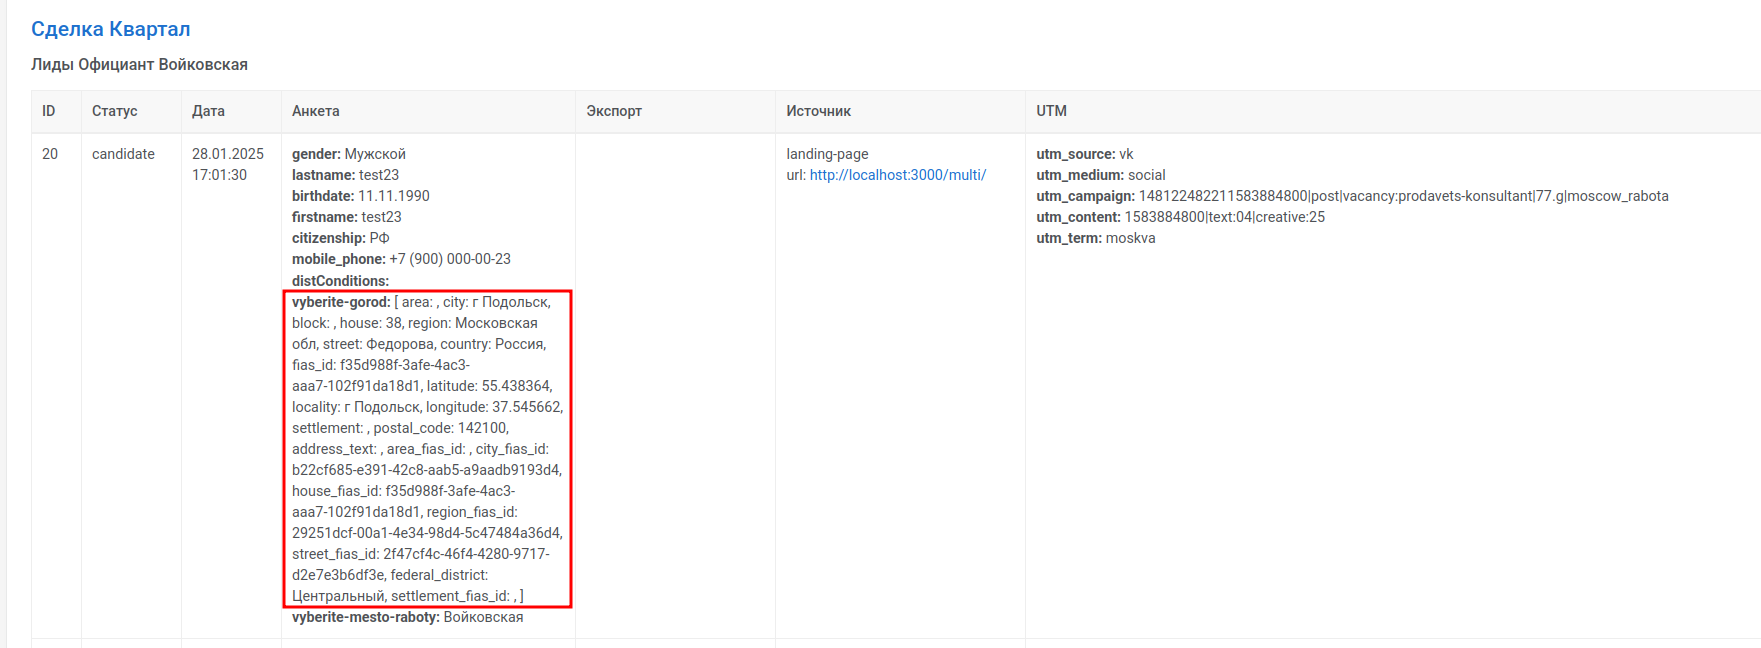Click the highlighted vyberite-gorod address block
Viewport: 1761px width, 648px height.
[427, 449]
